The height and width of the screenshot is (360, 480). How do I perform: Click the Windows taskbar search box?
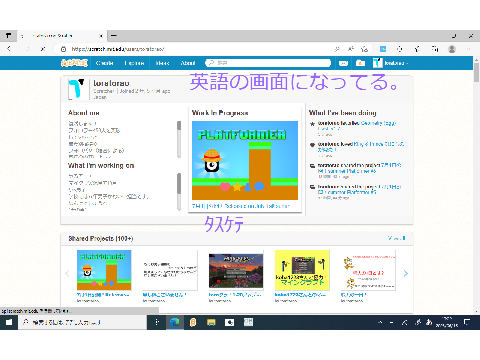click(x=83, y=322)
